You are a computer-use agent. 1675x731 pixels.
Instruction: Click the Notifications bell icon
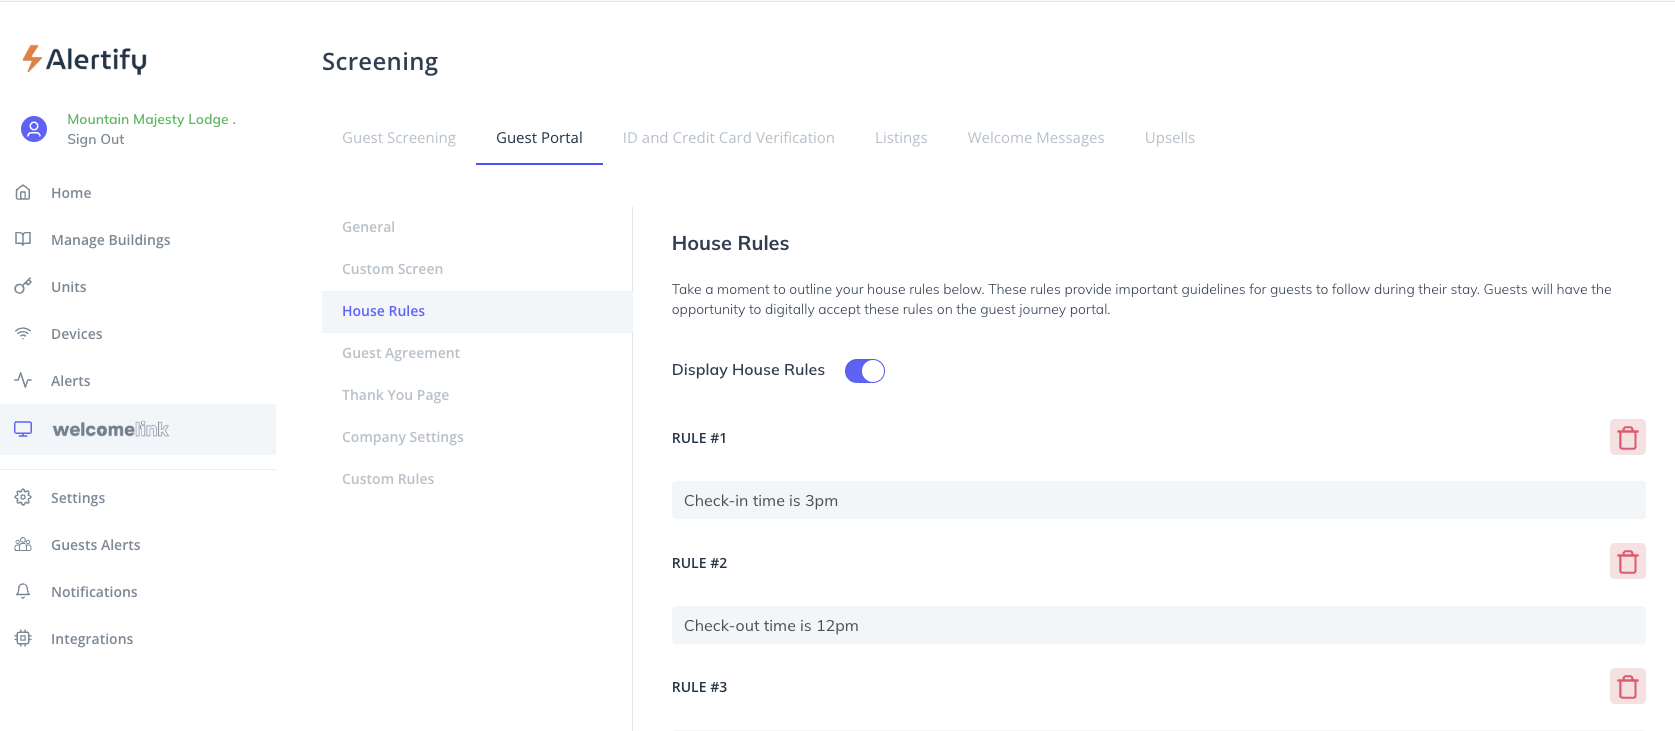click(23, 591)
